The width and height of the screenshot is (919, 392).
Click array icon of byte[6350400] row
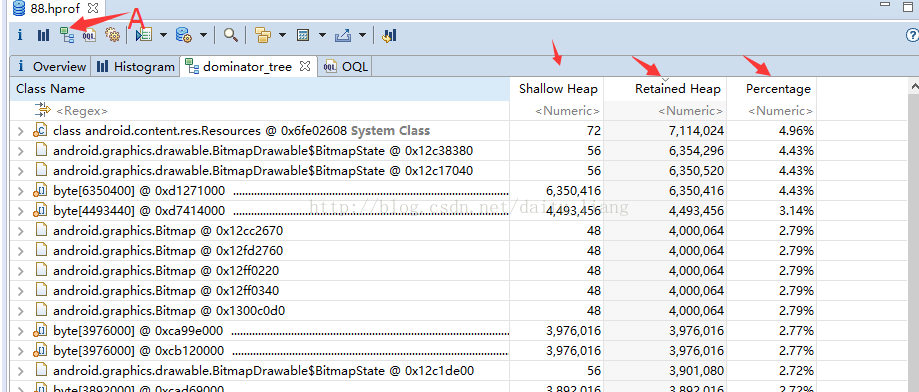tap(40, 190)
